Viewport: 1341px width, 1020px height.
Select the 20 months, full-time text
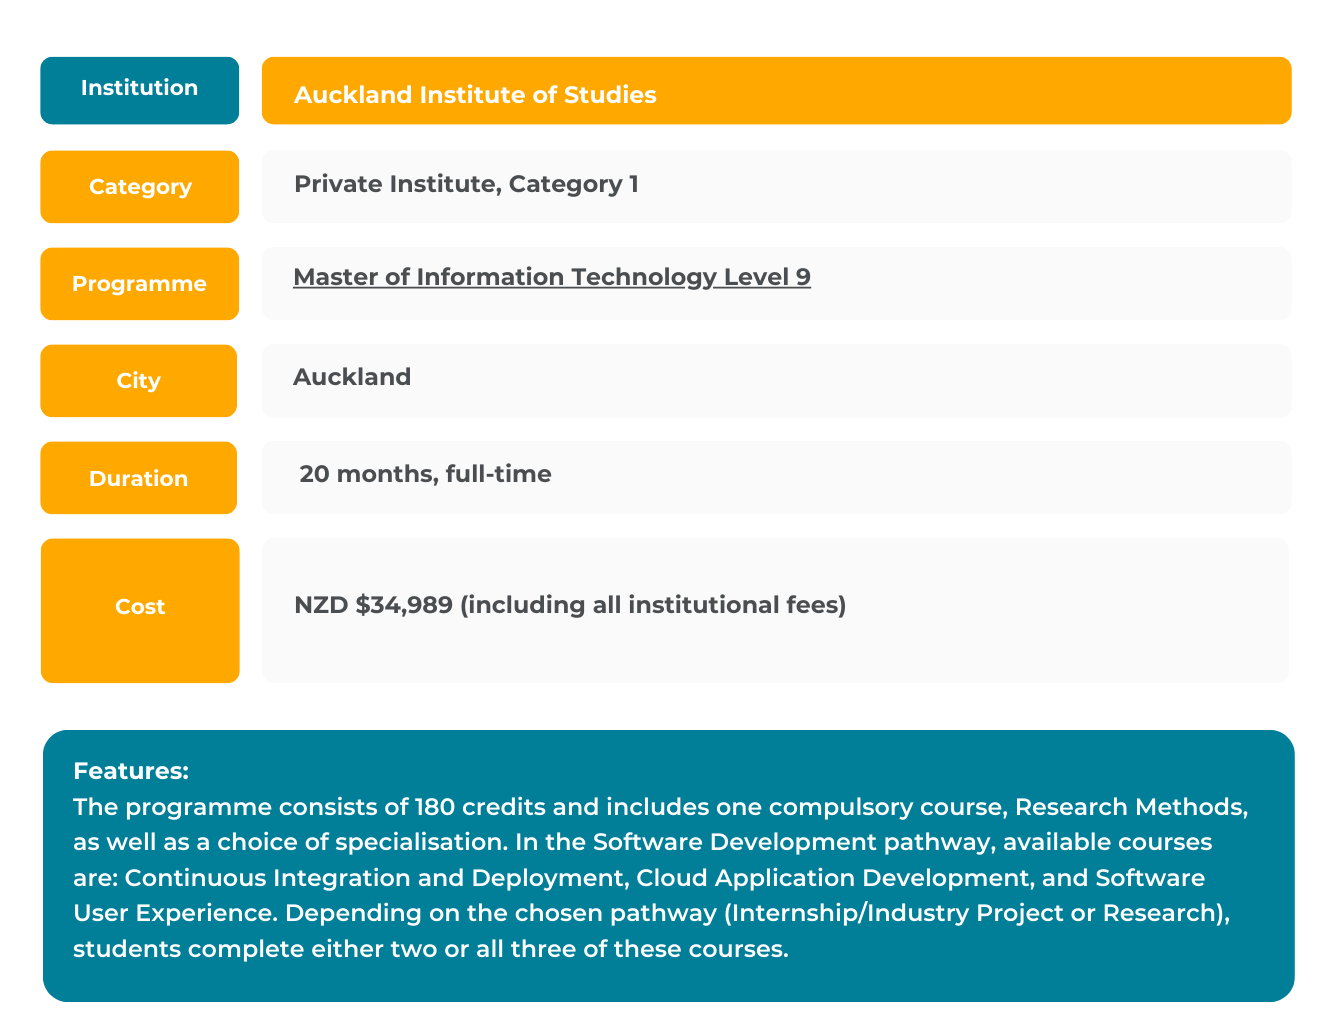click(x=425, y=474)
